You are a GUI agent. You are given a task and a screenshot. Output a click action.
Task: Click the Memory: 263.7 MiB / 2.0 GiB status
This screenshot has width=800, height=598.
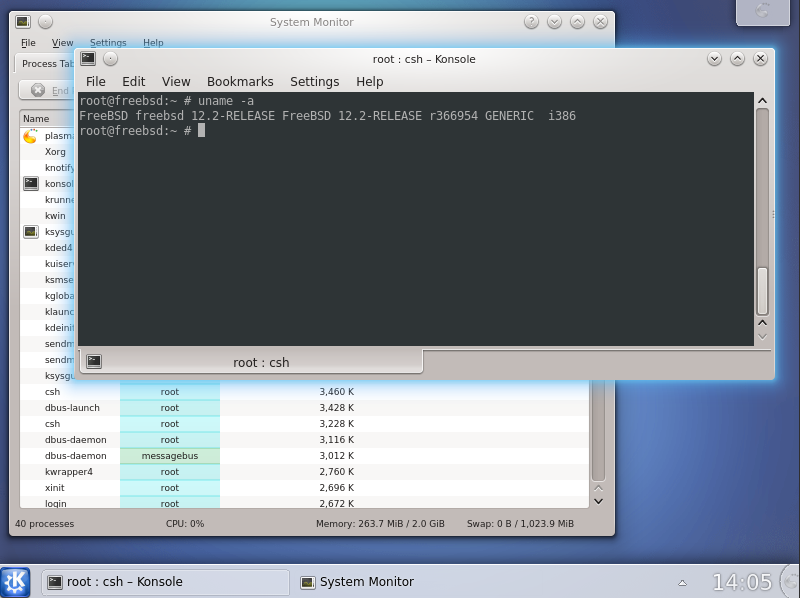380,524
